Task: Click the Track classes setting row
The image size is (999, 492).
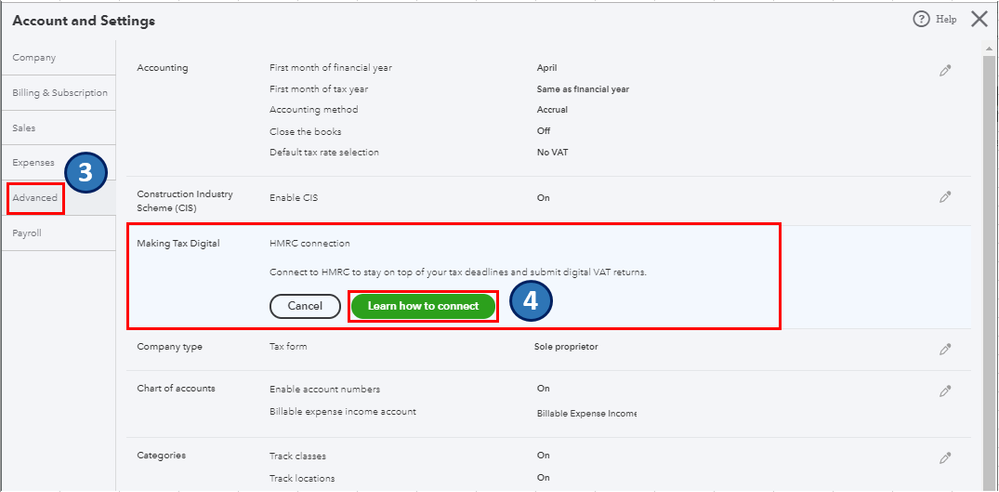Action: click(298, 456)
